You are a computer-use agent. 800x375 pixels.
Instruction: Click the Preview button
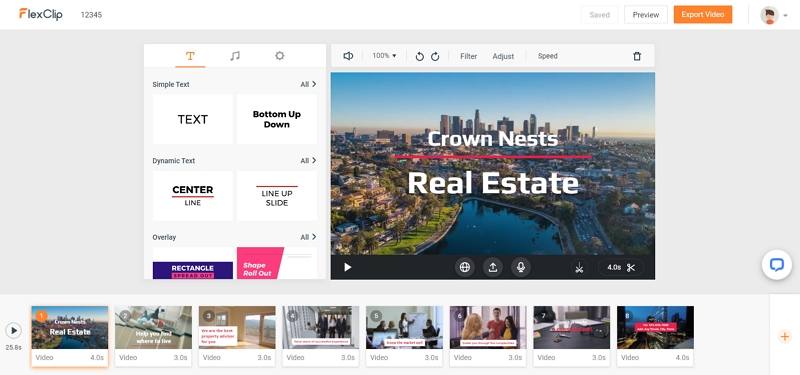pos(645,15)
